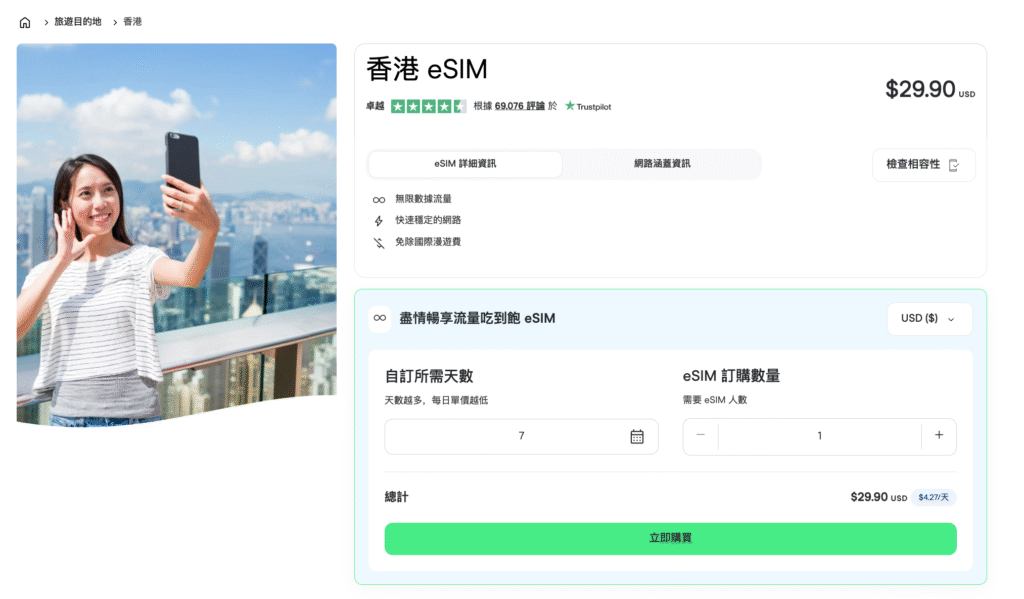
Task: Click the unlimited data infinity icon
Action: pos(379,199)
